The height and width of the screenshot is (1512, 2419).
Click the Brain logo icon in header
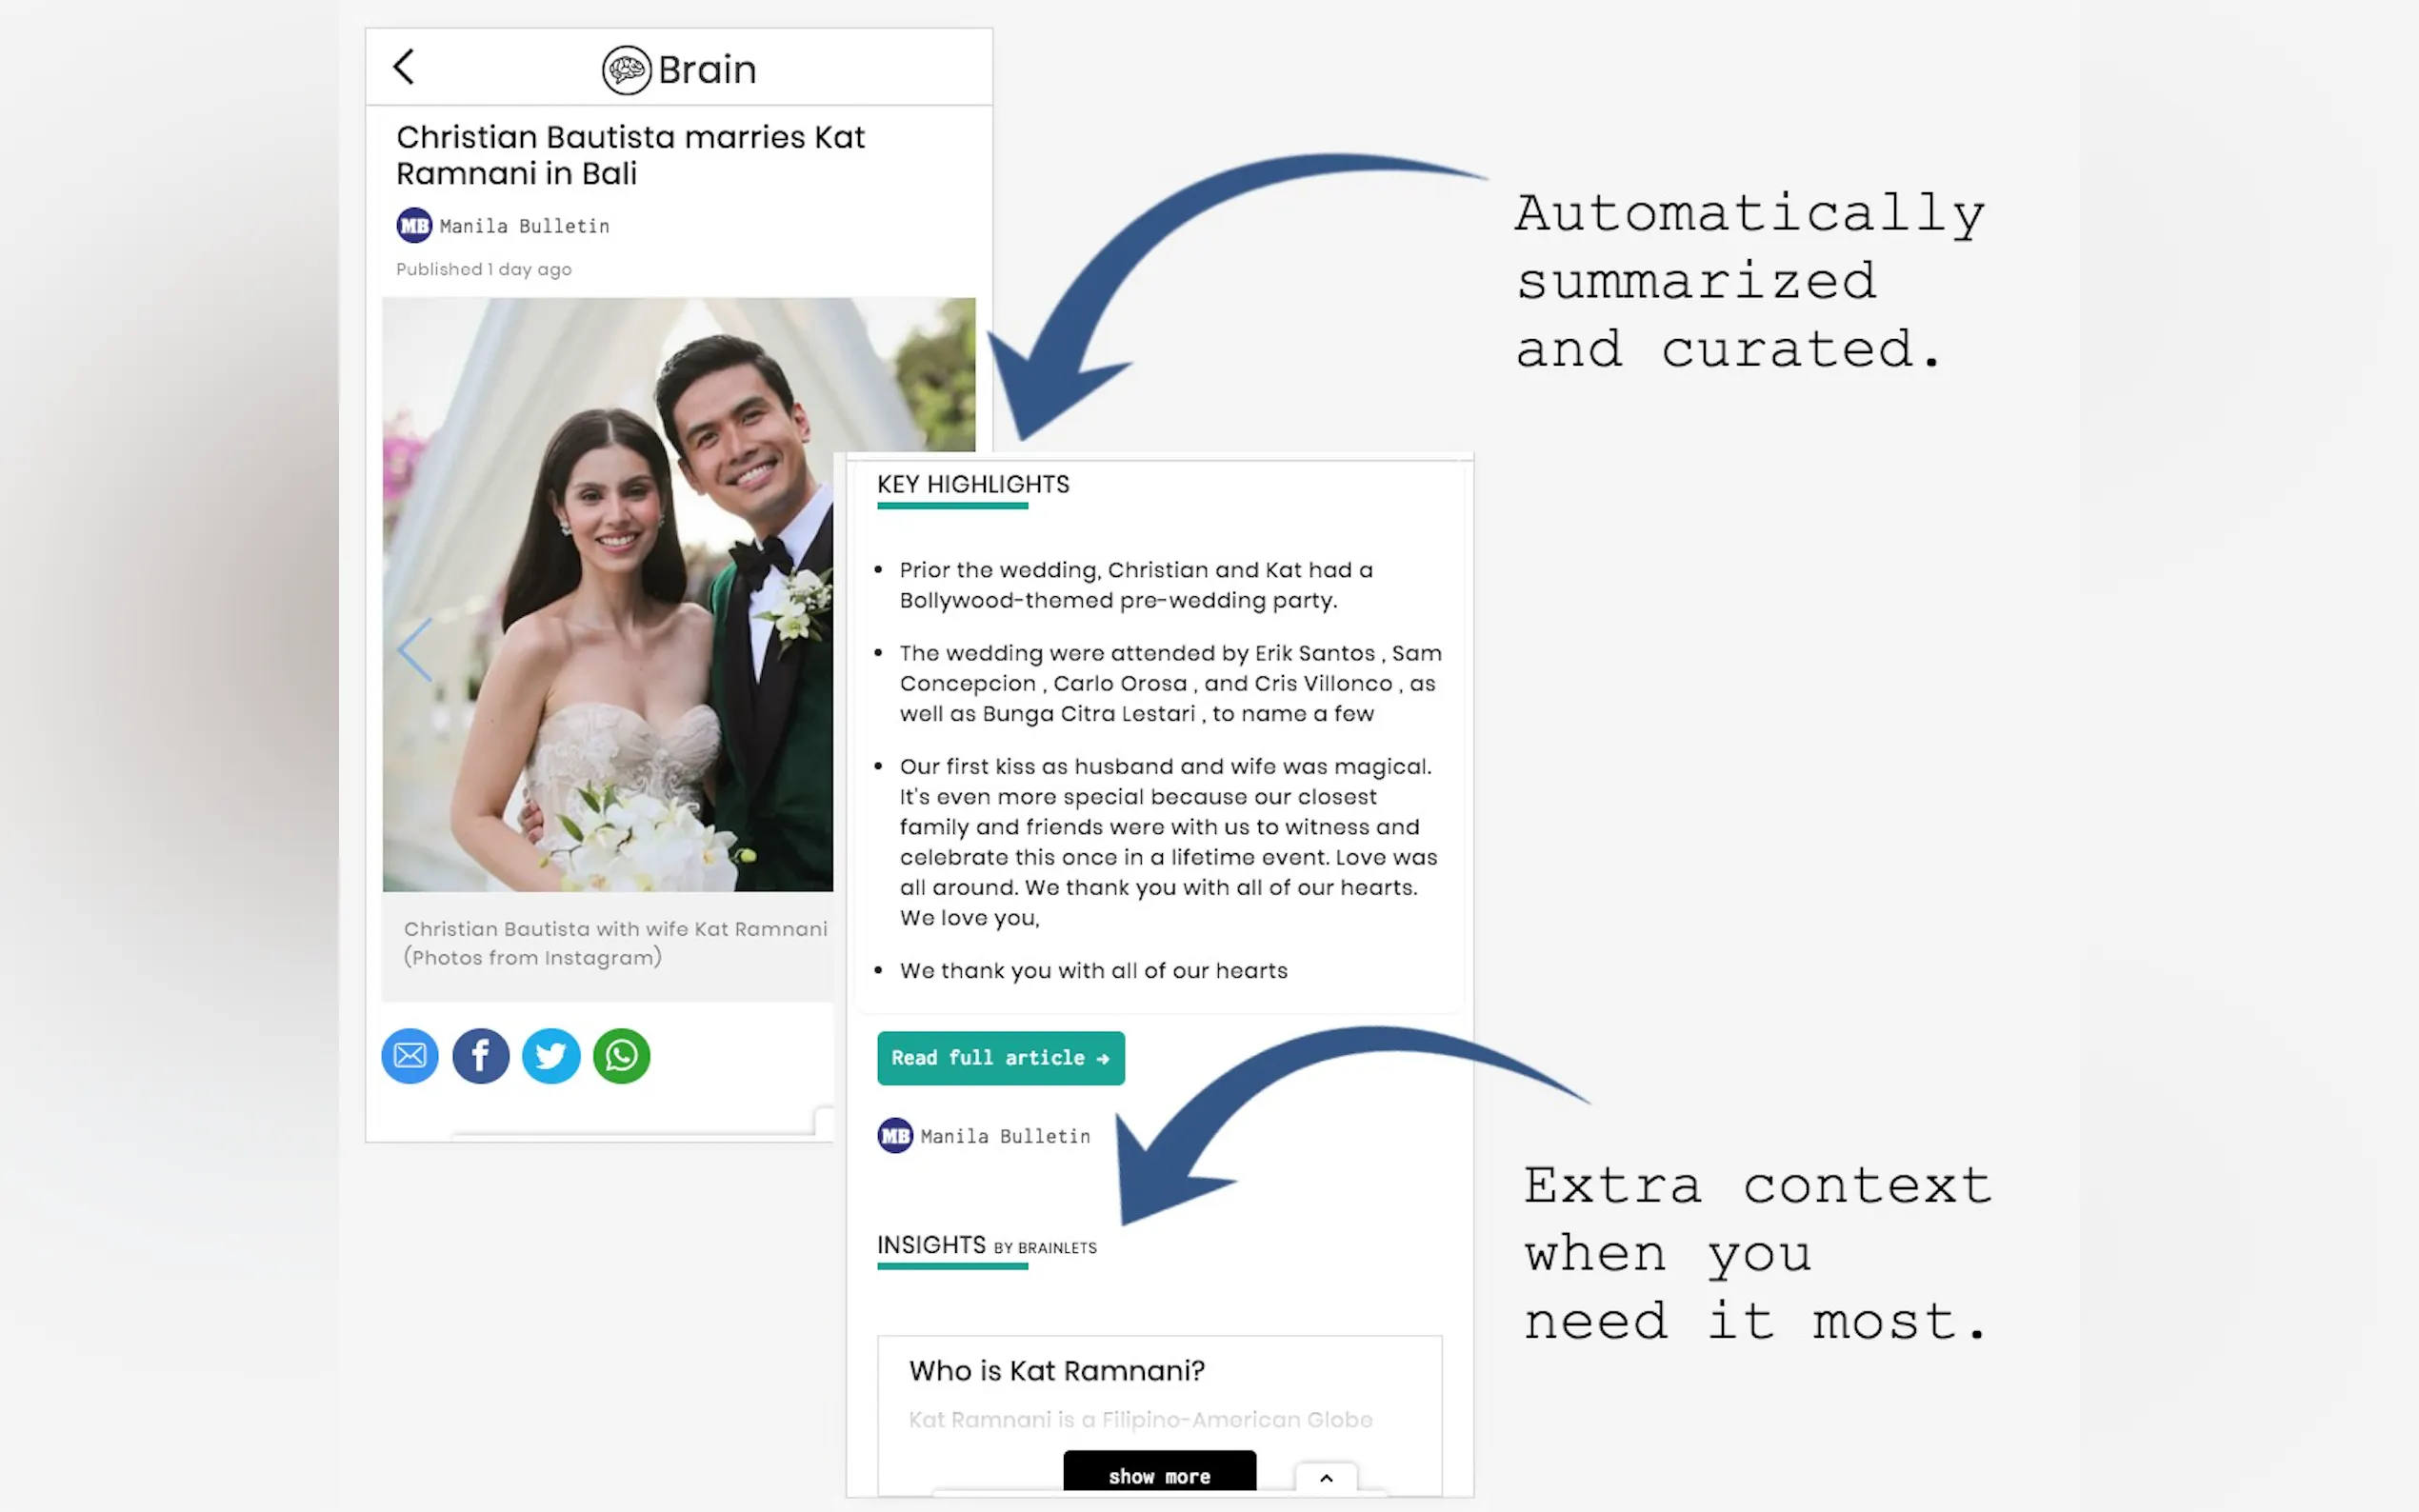coord(626,70)
